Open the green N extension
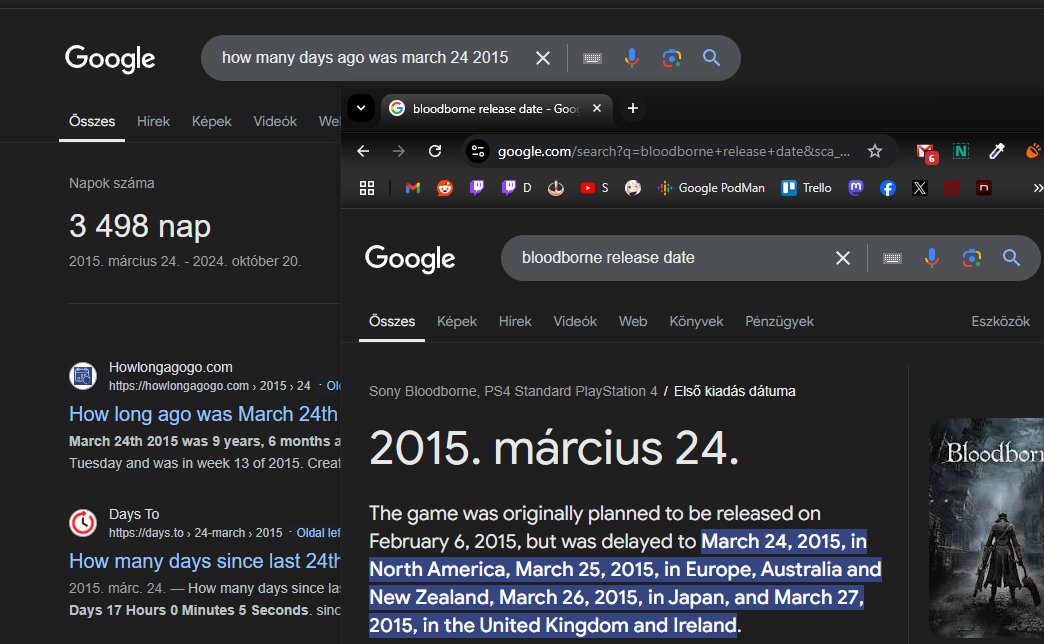Screen dimensions: 1044x644 pos(961,151)
